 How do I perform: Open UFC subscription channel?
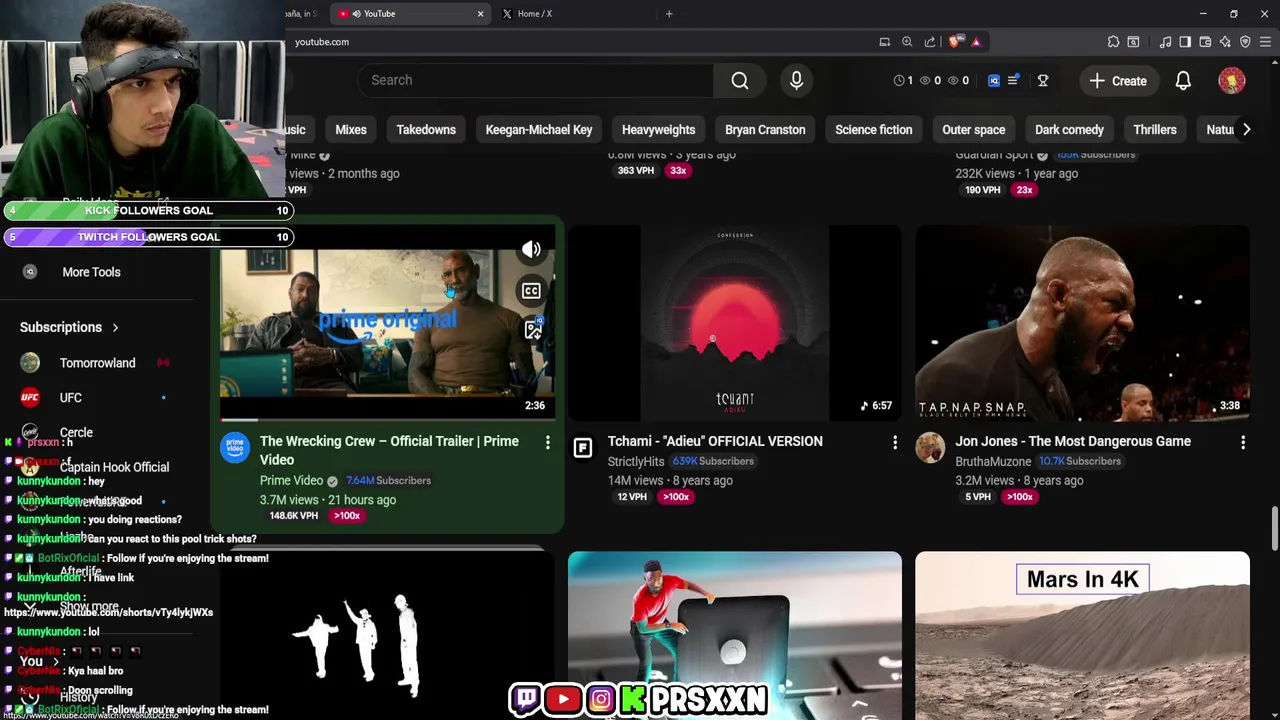70,398
